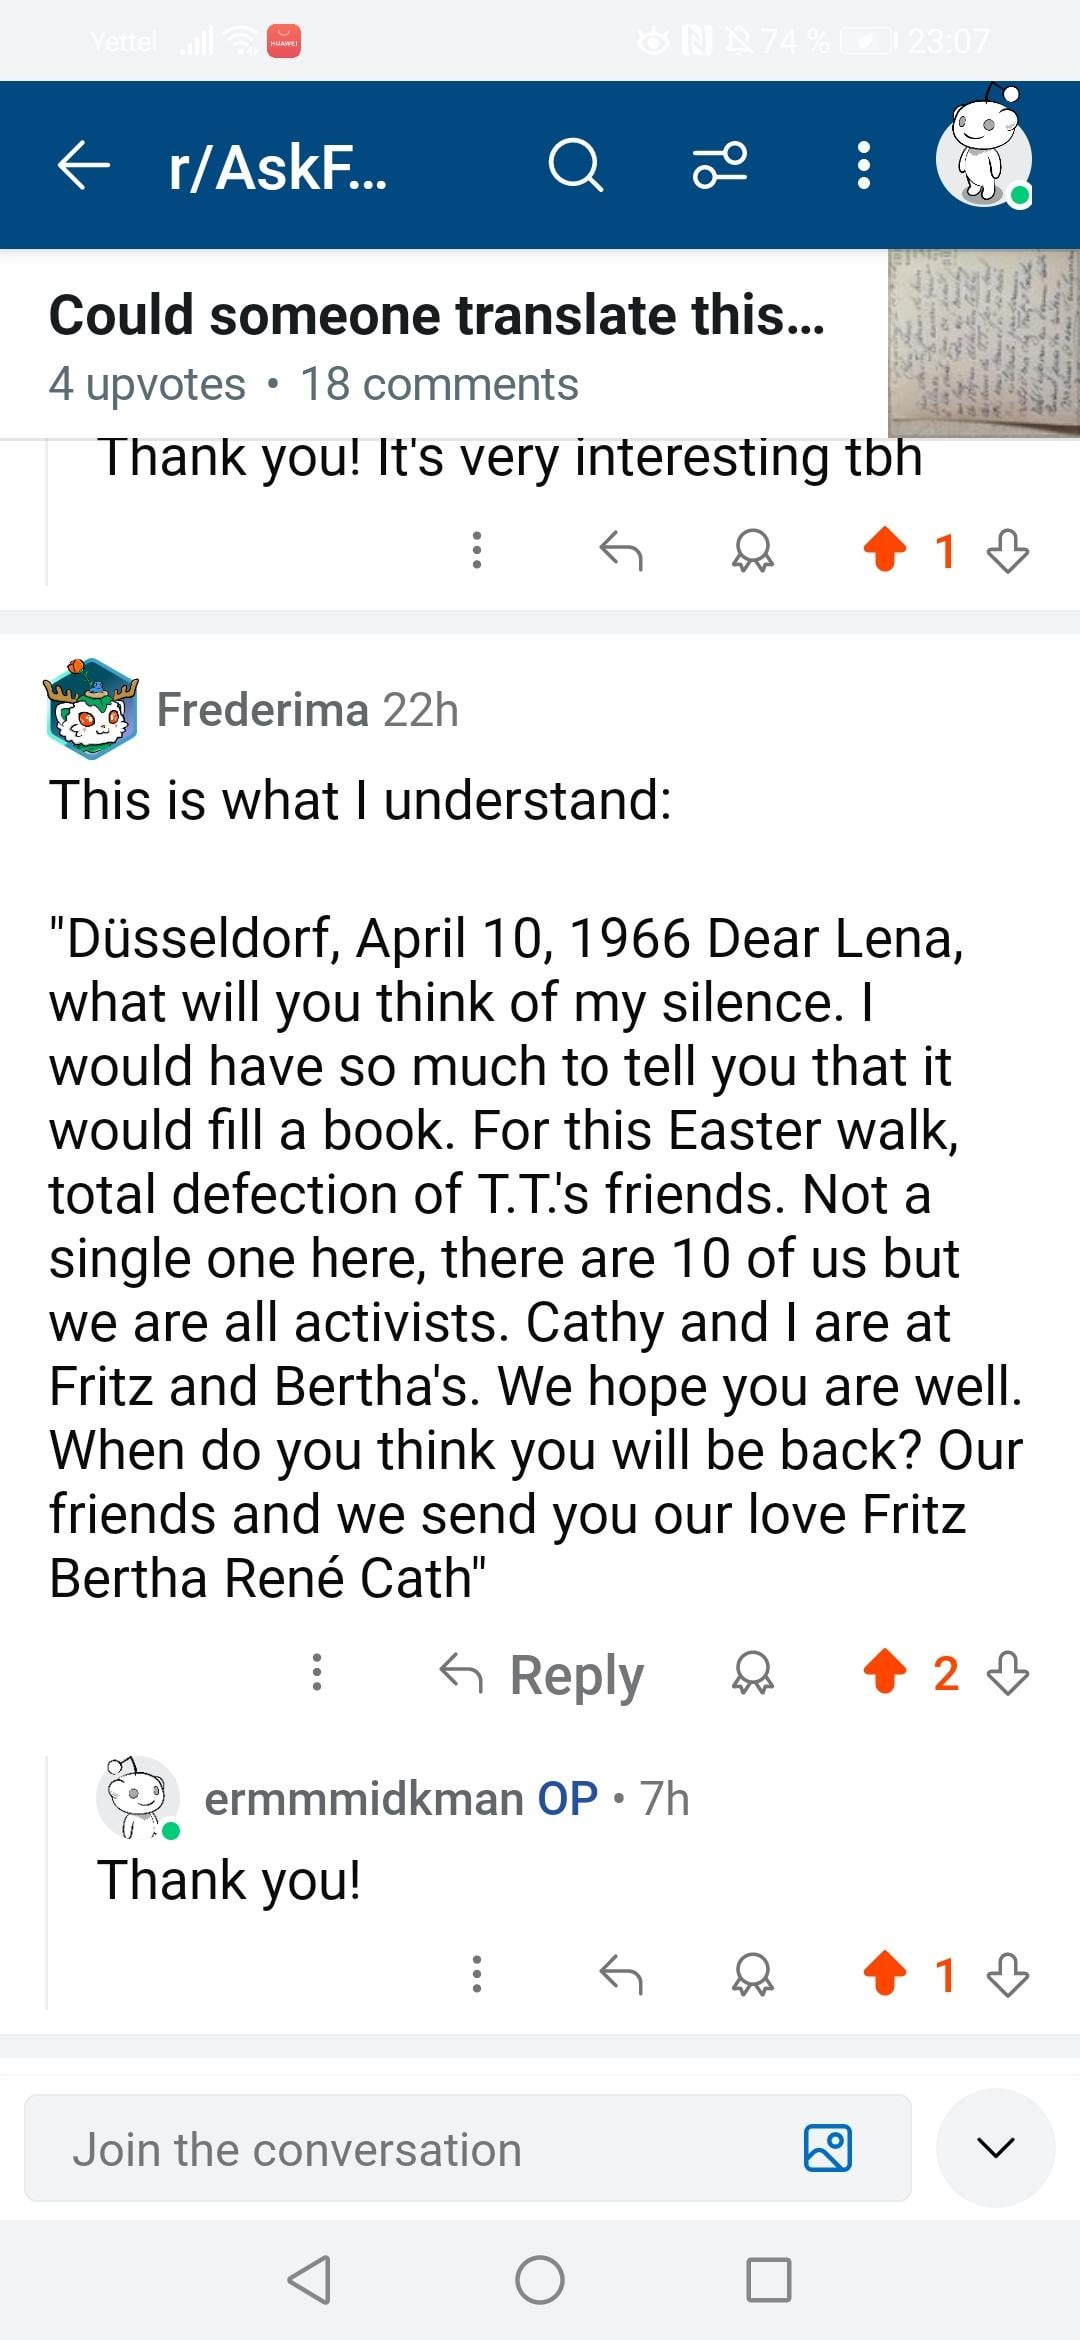Collapse with the round chevron-down button

(996, 2148)
